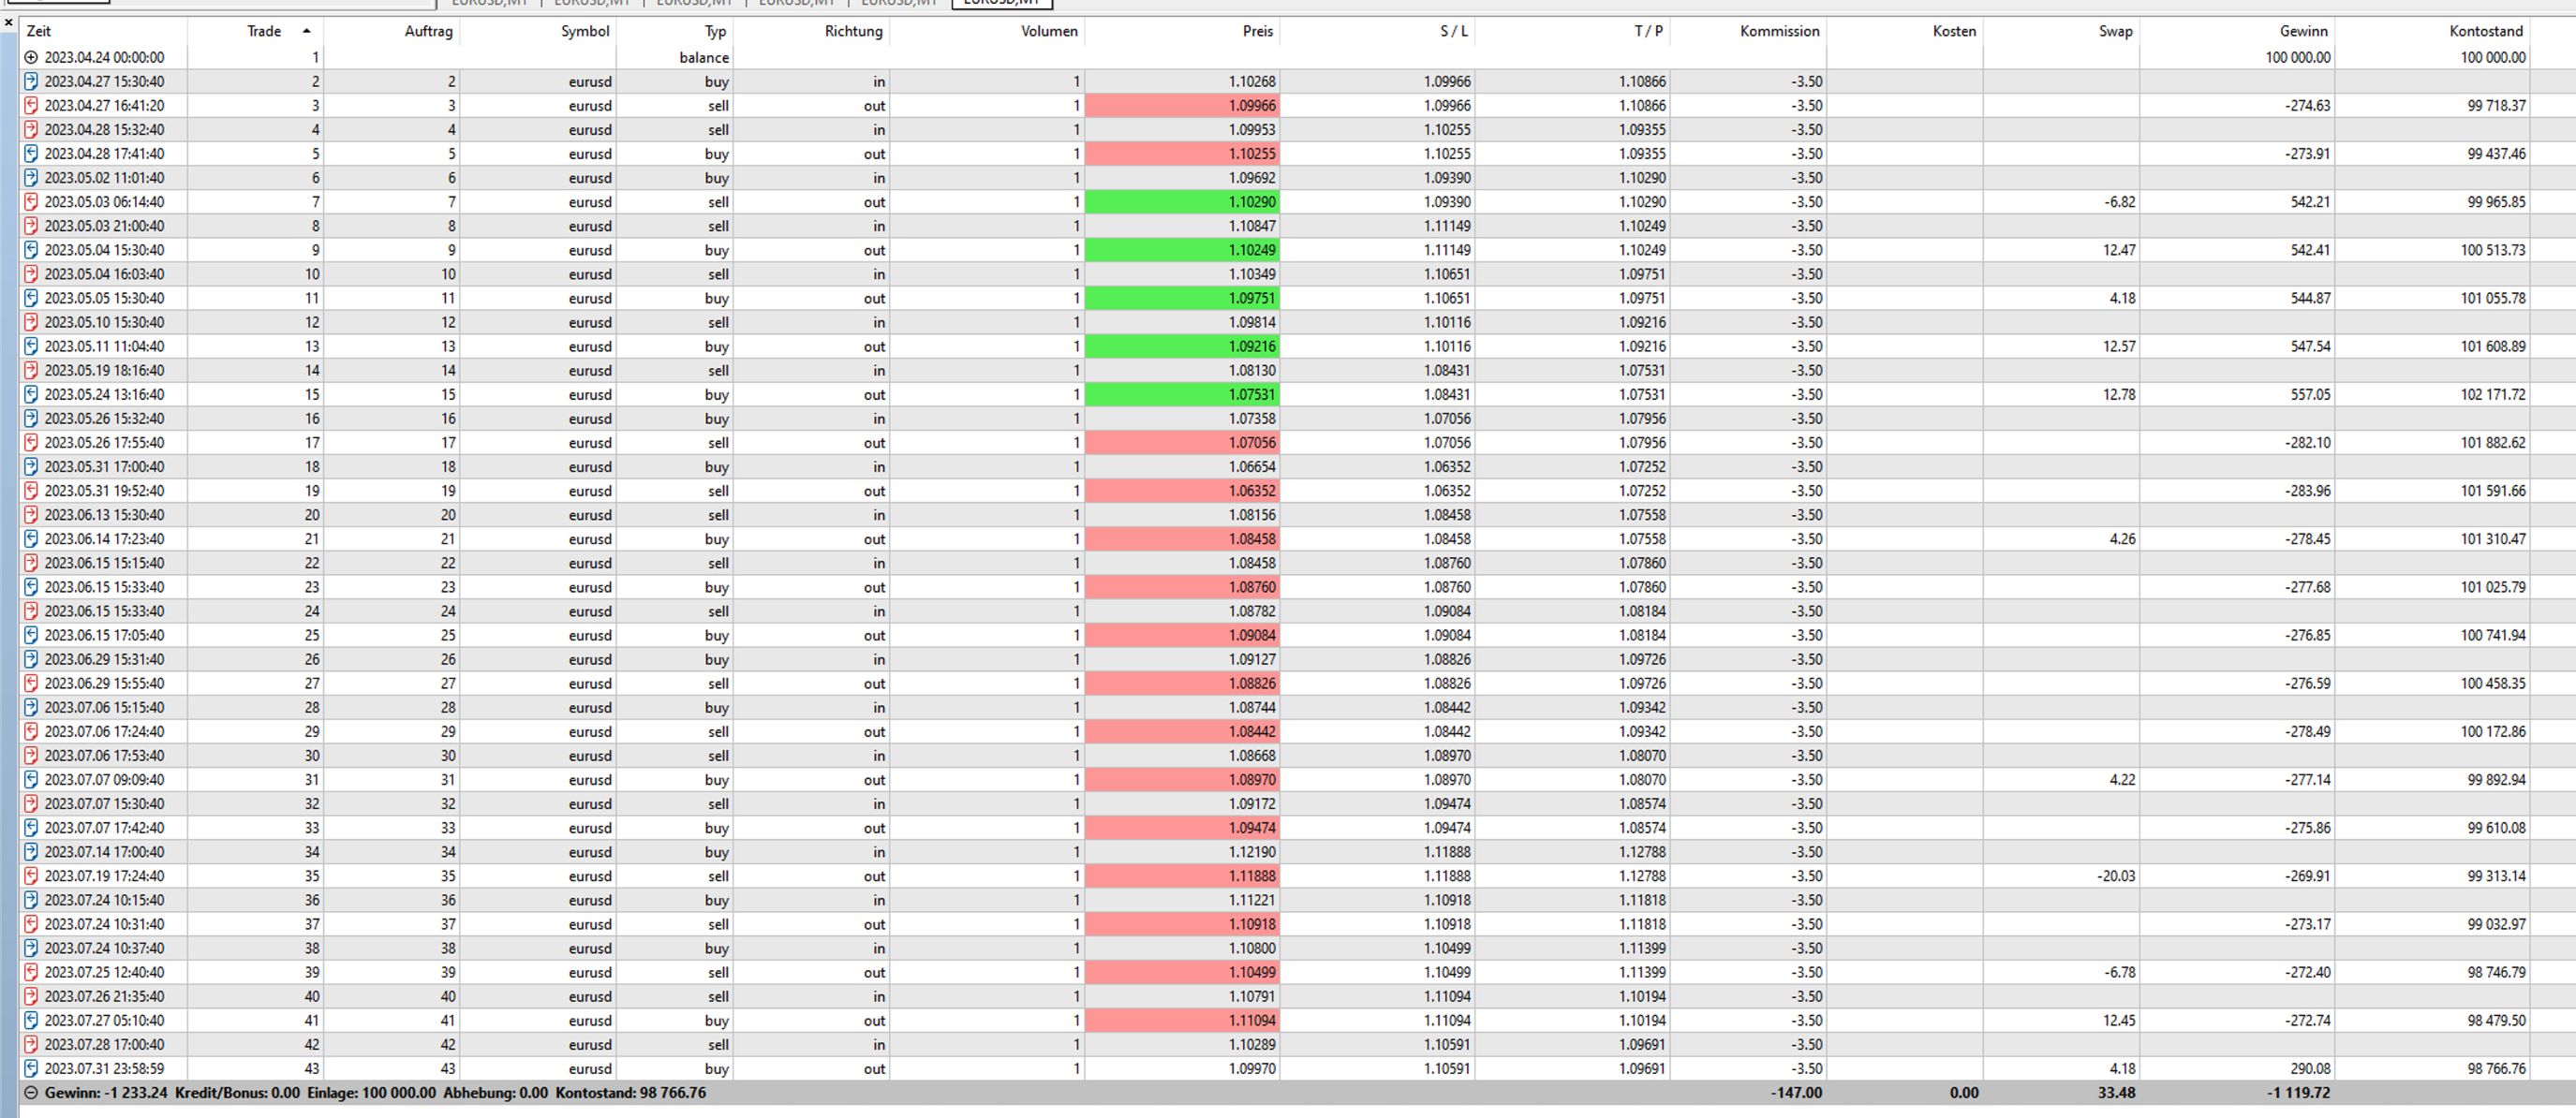Click the S / L column header
The width and height of the screenshot is (2576, 1118).
1455,31
